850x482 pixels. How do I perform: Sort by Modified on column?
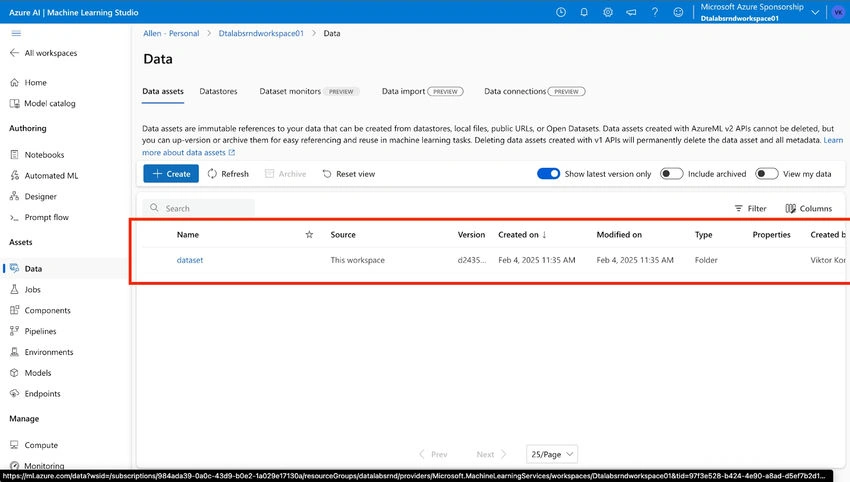[x=619, y=235]
